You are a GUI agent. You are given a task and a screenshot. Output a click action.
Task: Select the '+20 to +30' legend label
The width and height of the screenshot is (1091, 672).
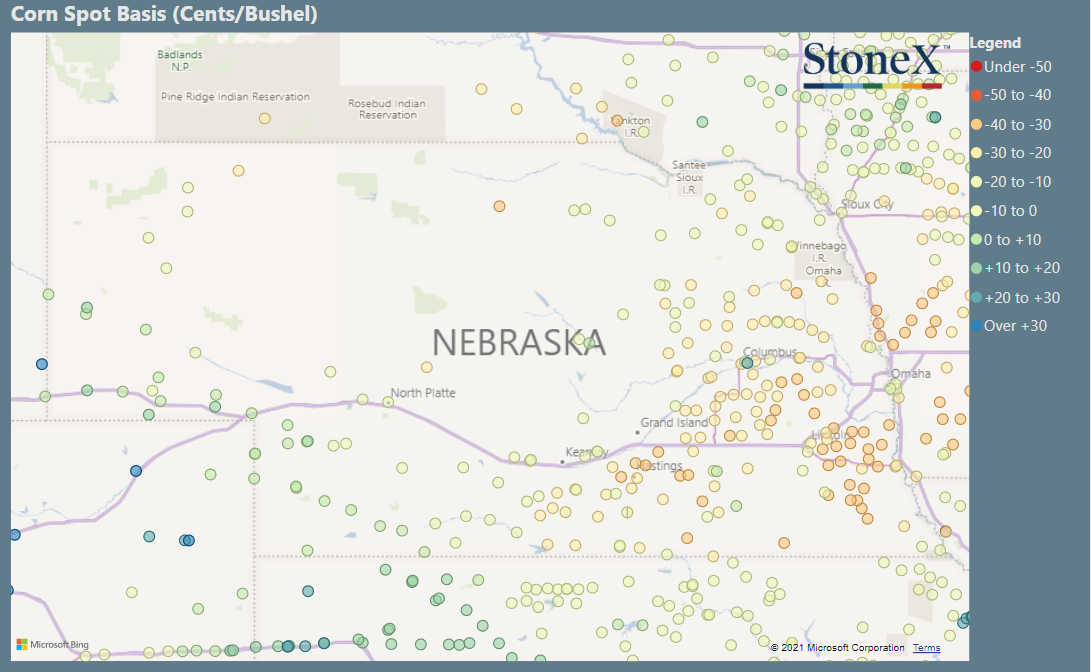[1022, 298]
